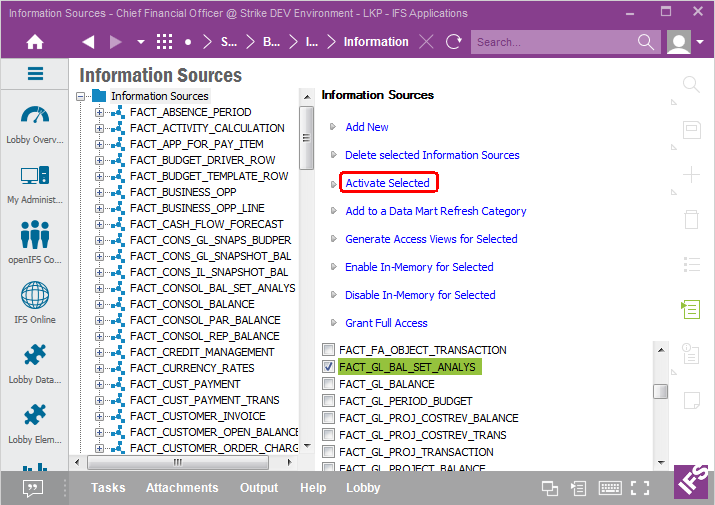715x505 pixels.
Task: Click the refresh icon beside the breadcrumb
Action: click(454, 42)
